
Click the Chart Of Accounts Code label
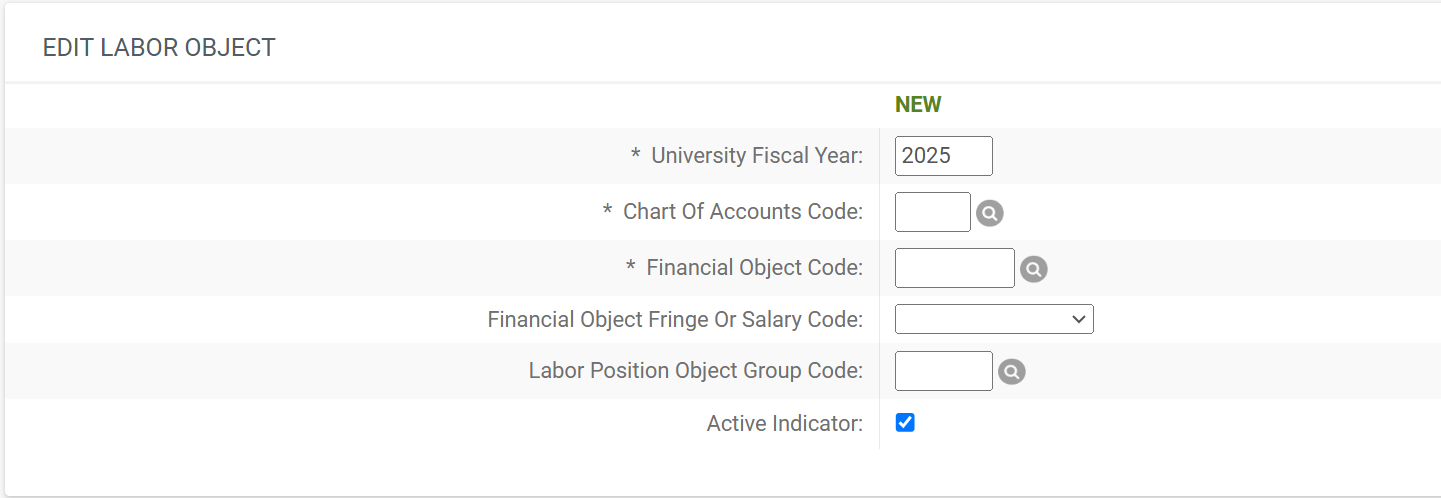pyautogui.click(x=742, y=212)
